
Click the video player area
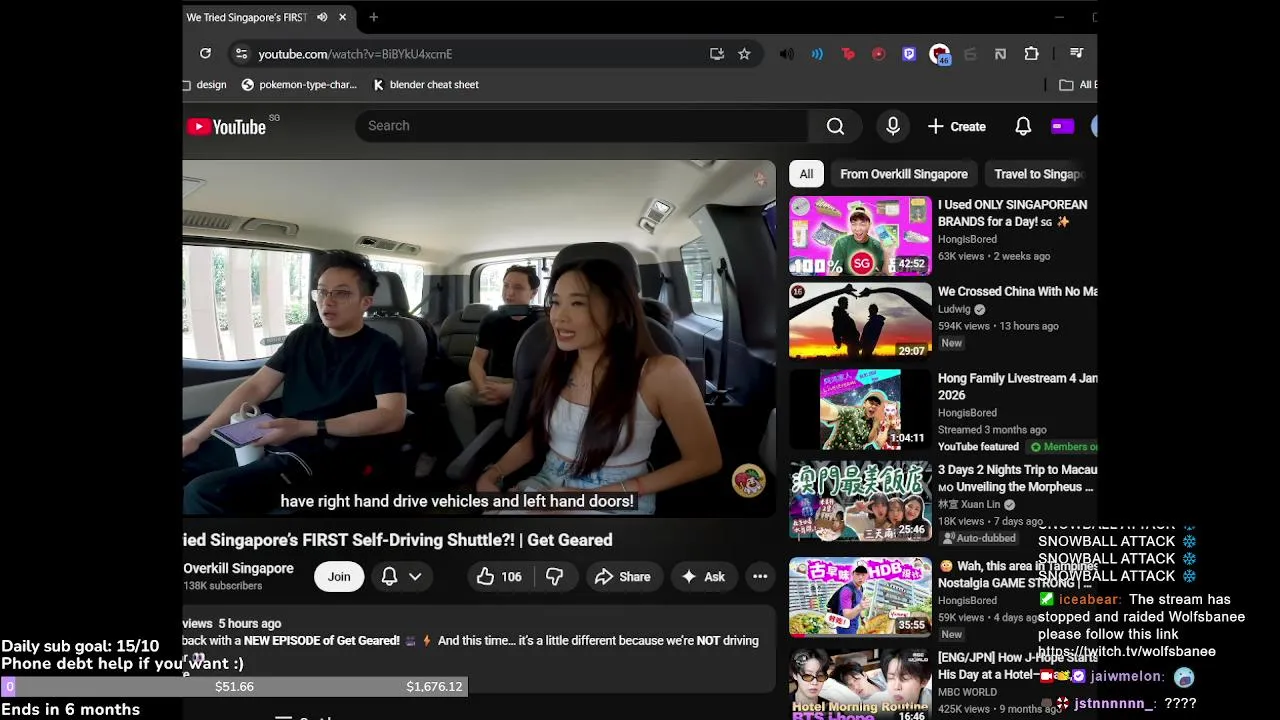point(479,338)
